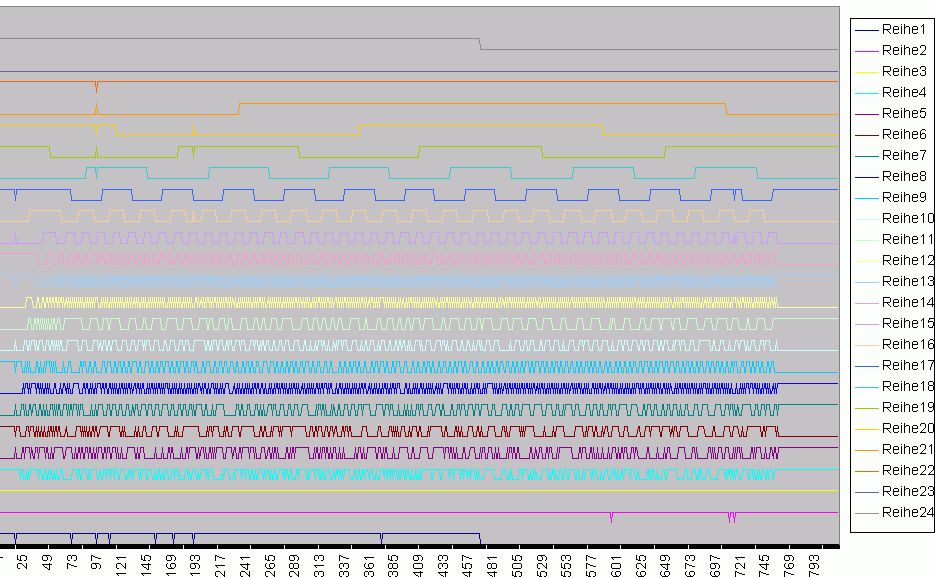
Task: Click the Reihe17 legend entry
Action: click(x=894, y=365)
